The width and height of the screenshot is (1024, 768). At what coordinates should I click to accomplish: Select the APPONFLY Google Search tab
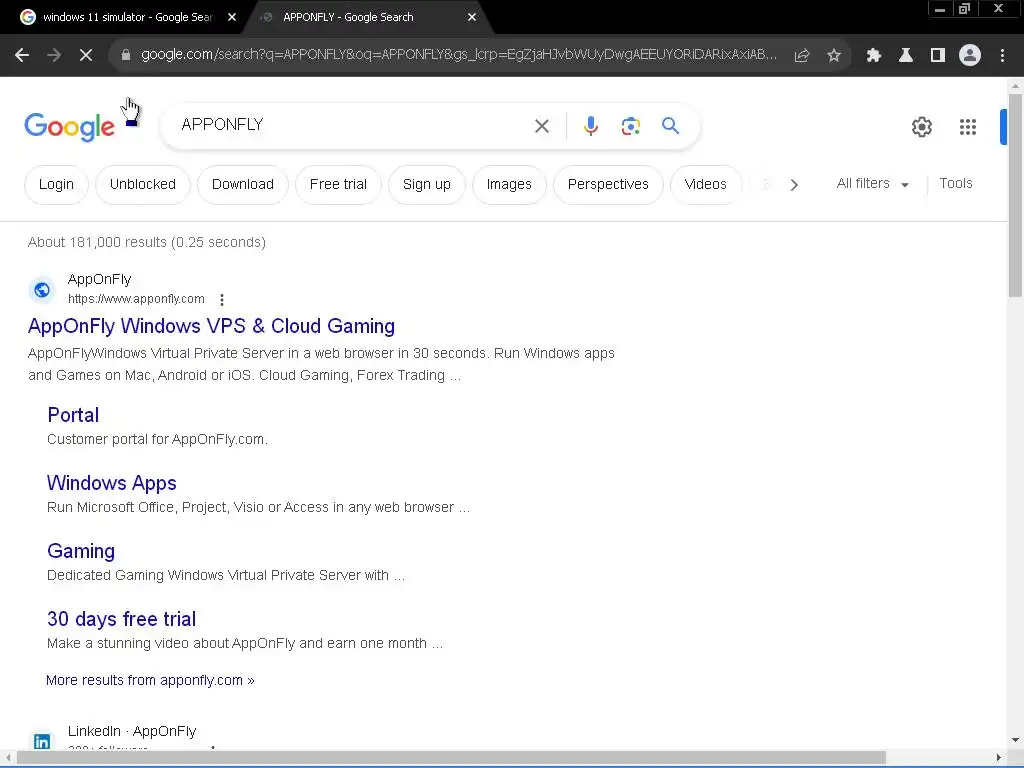(x=346, y=17)
